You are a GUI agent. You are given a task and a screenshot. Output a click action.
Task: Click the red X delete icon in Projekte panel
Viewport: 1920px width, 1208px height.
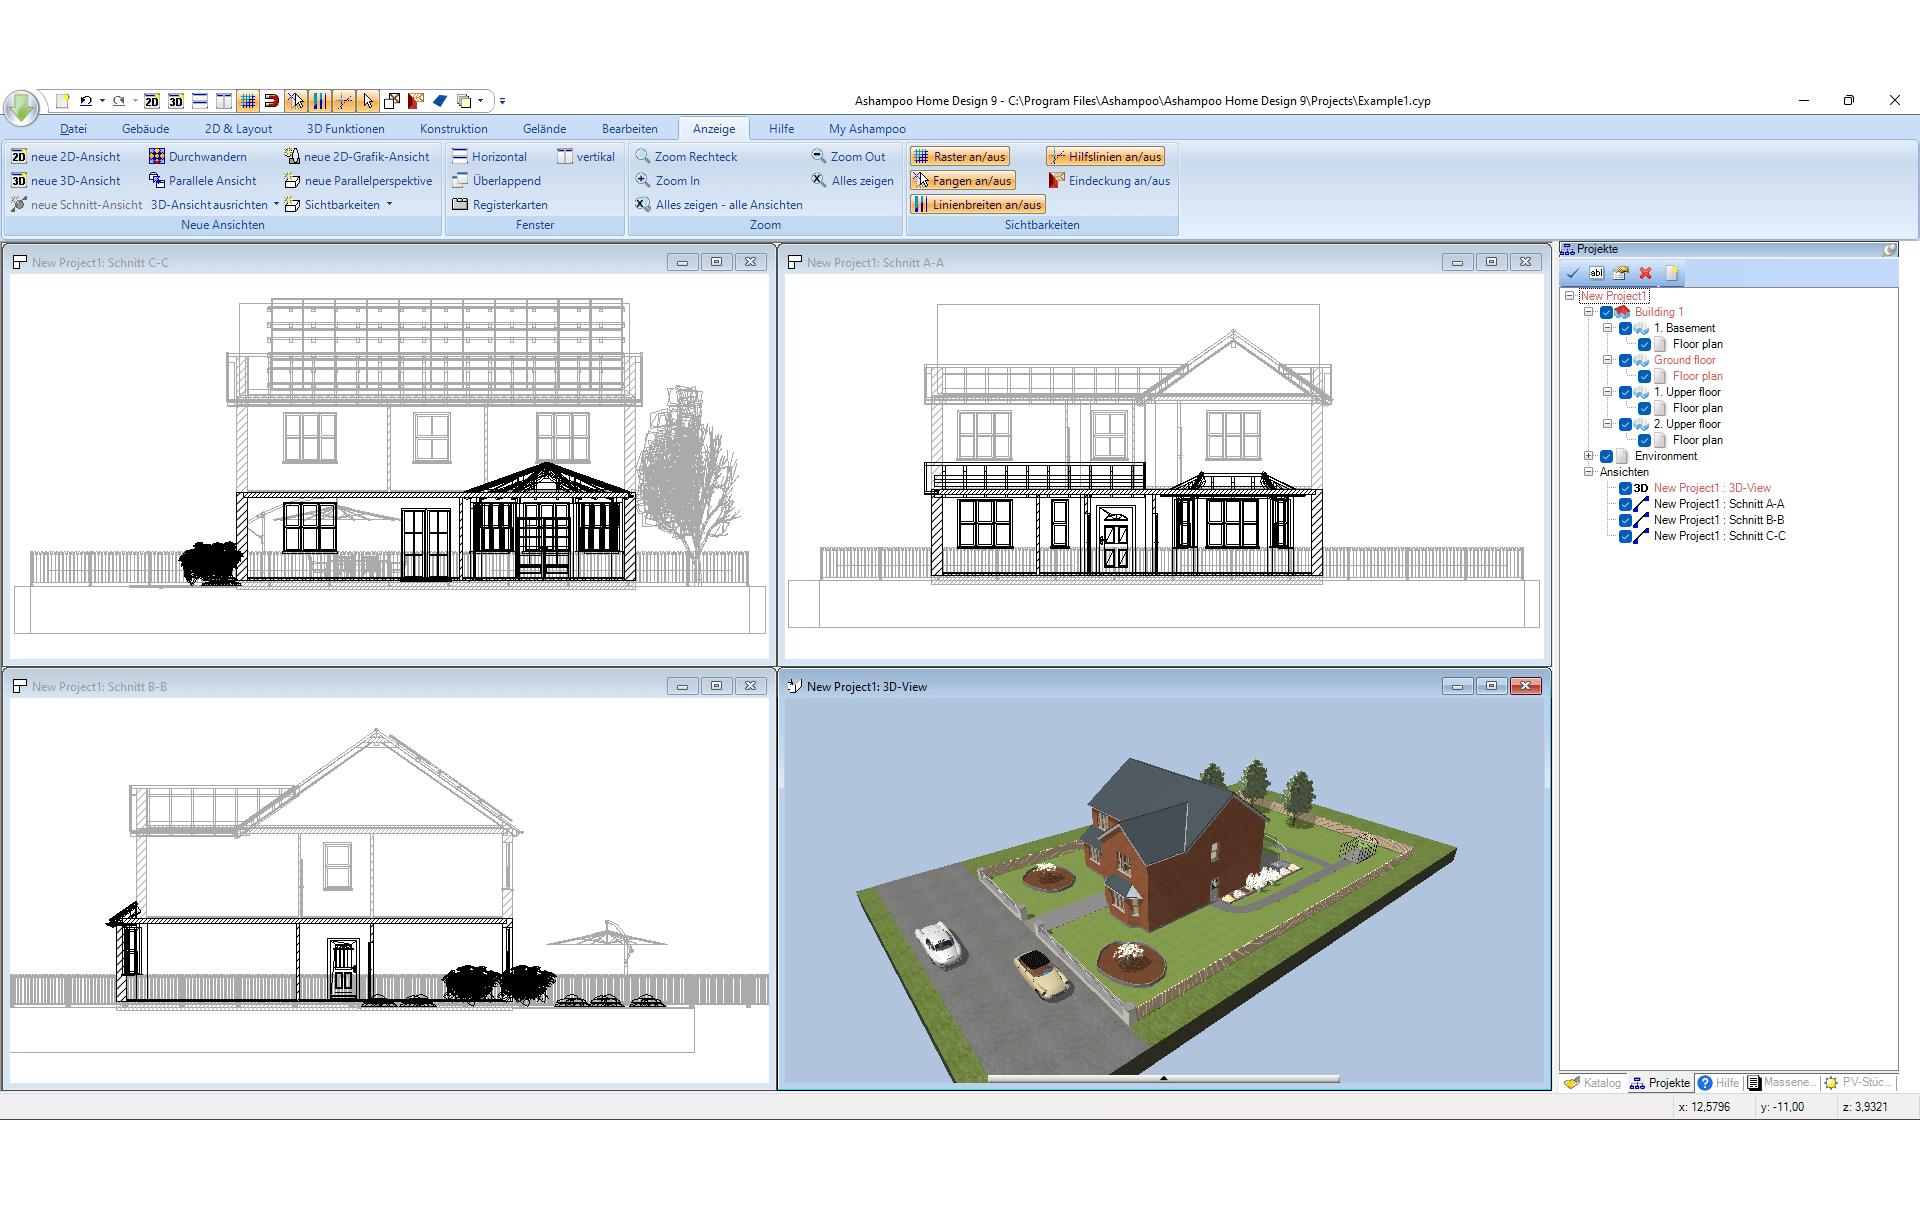click(1645, 273)
